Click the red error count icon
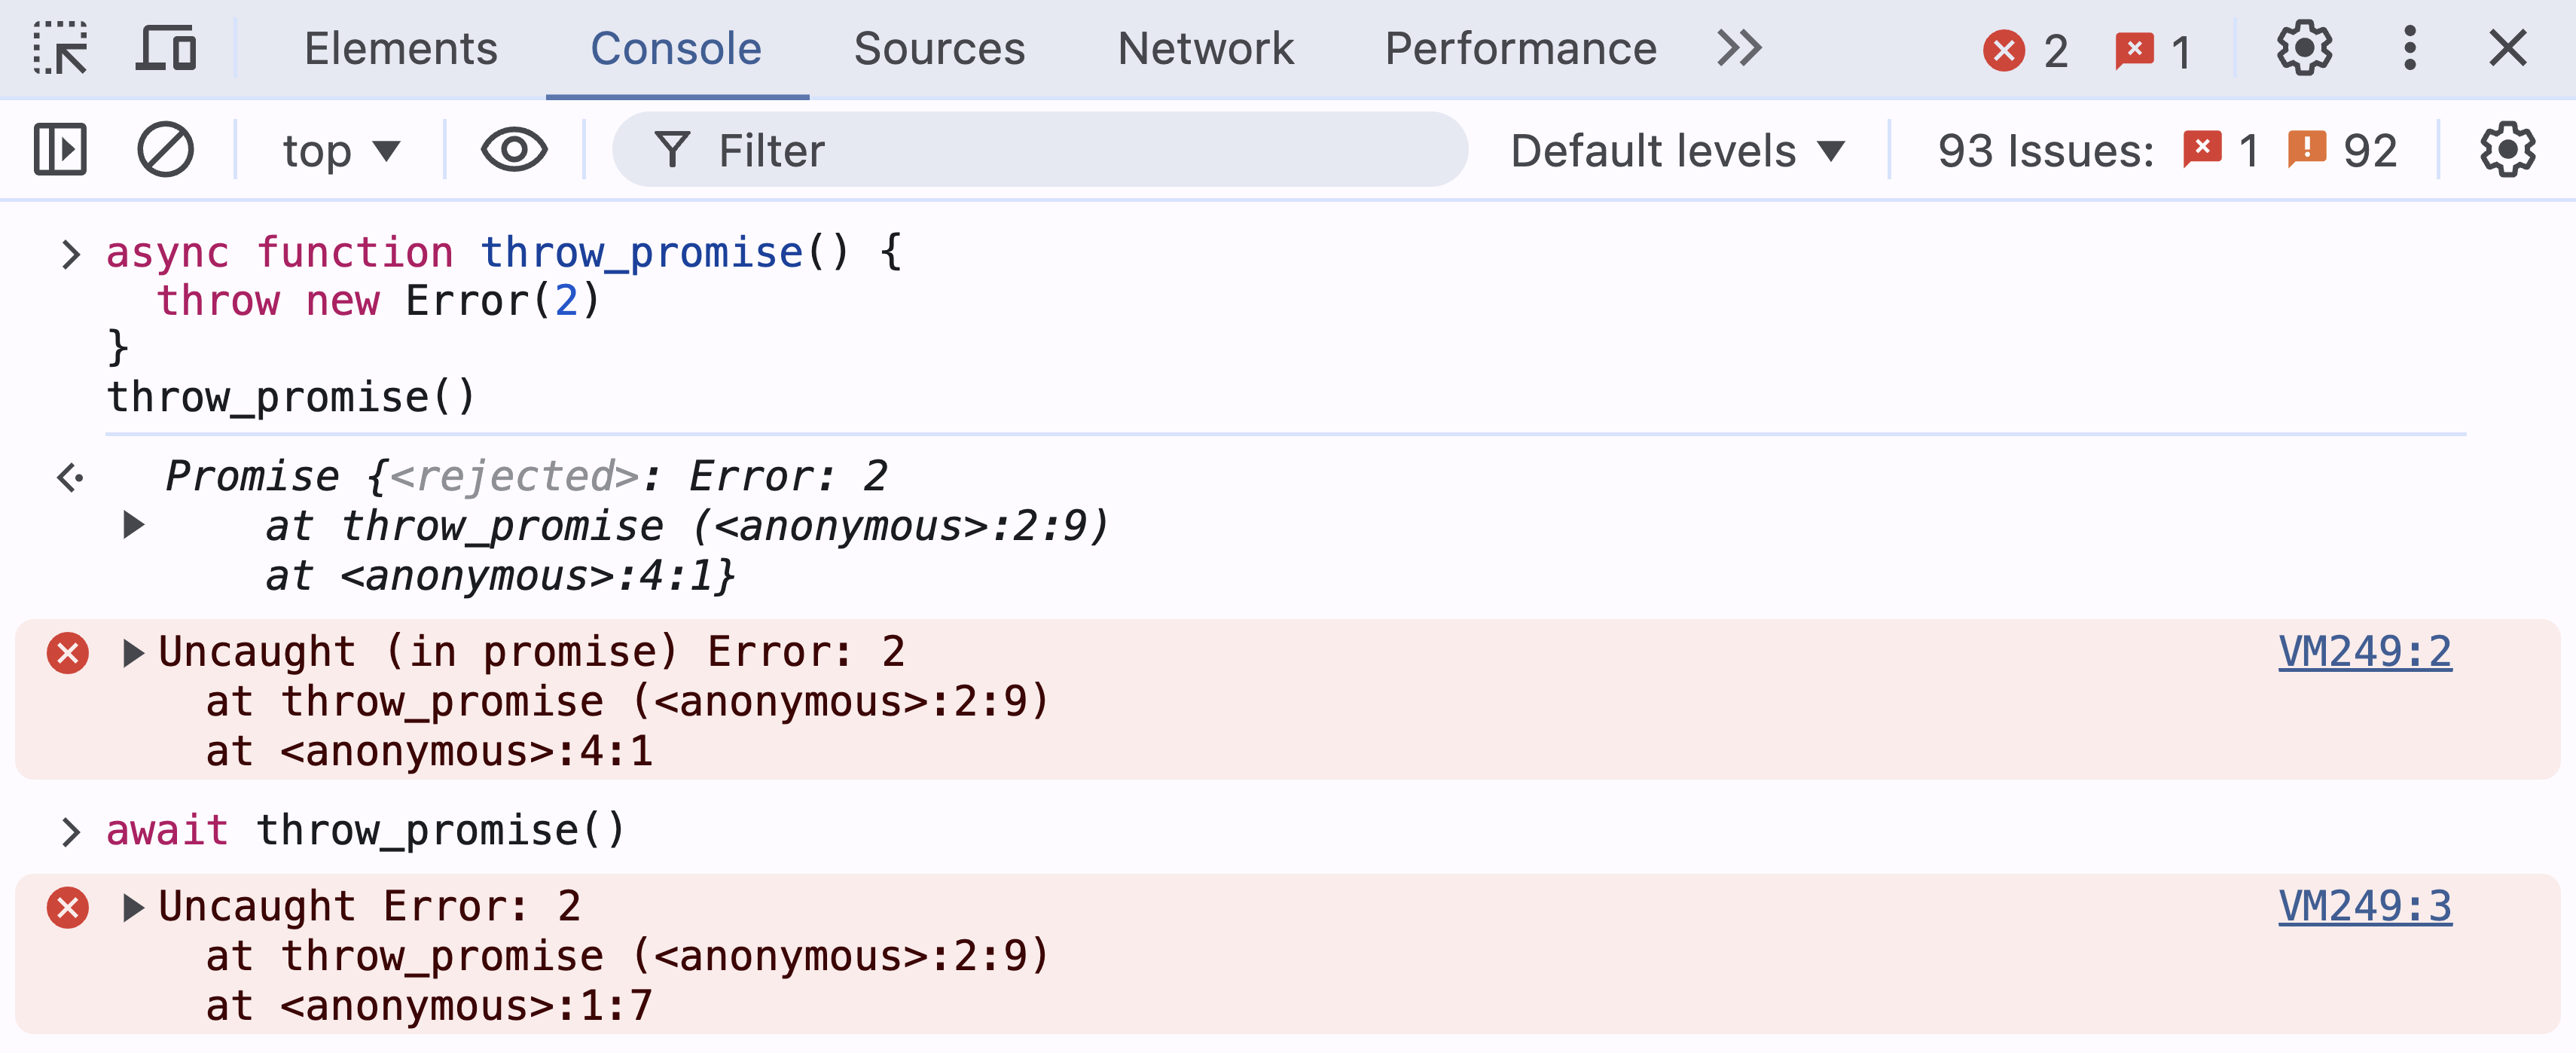Viewport: 2576px width, 1053px height. tap(2003, 50)
